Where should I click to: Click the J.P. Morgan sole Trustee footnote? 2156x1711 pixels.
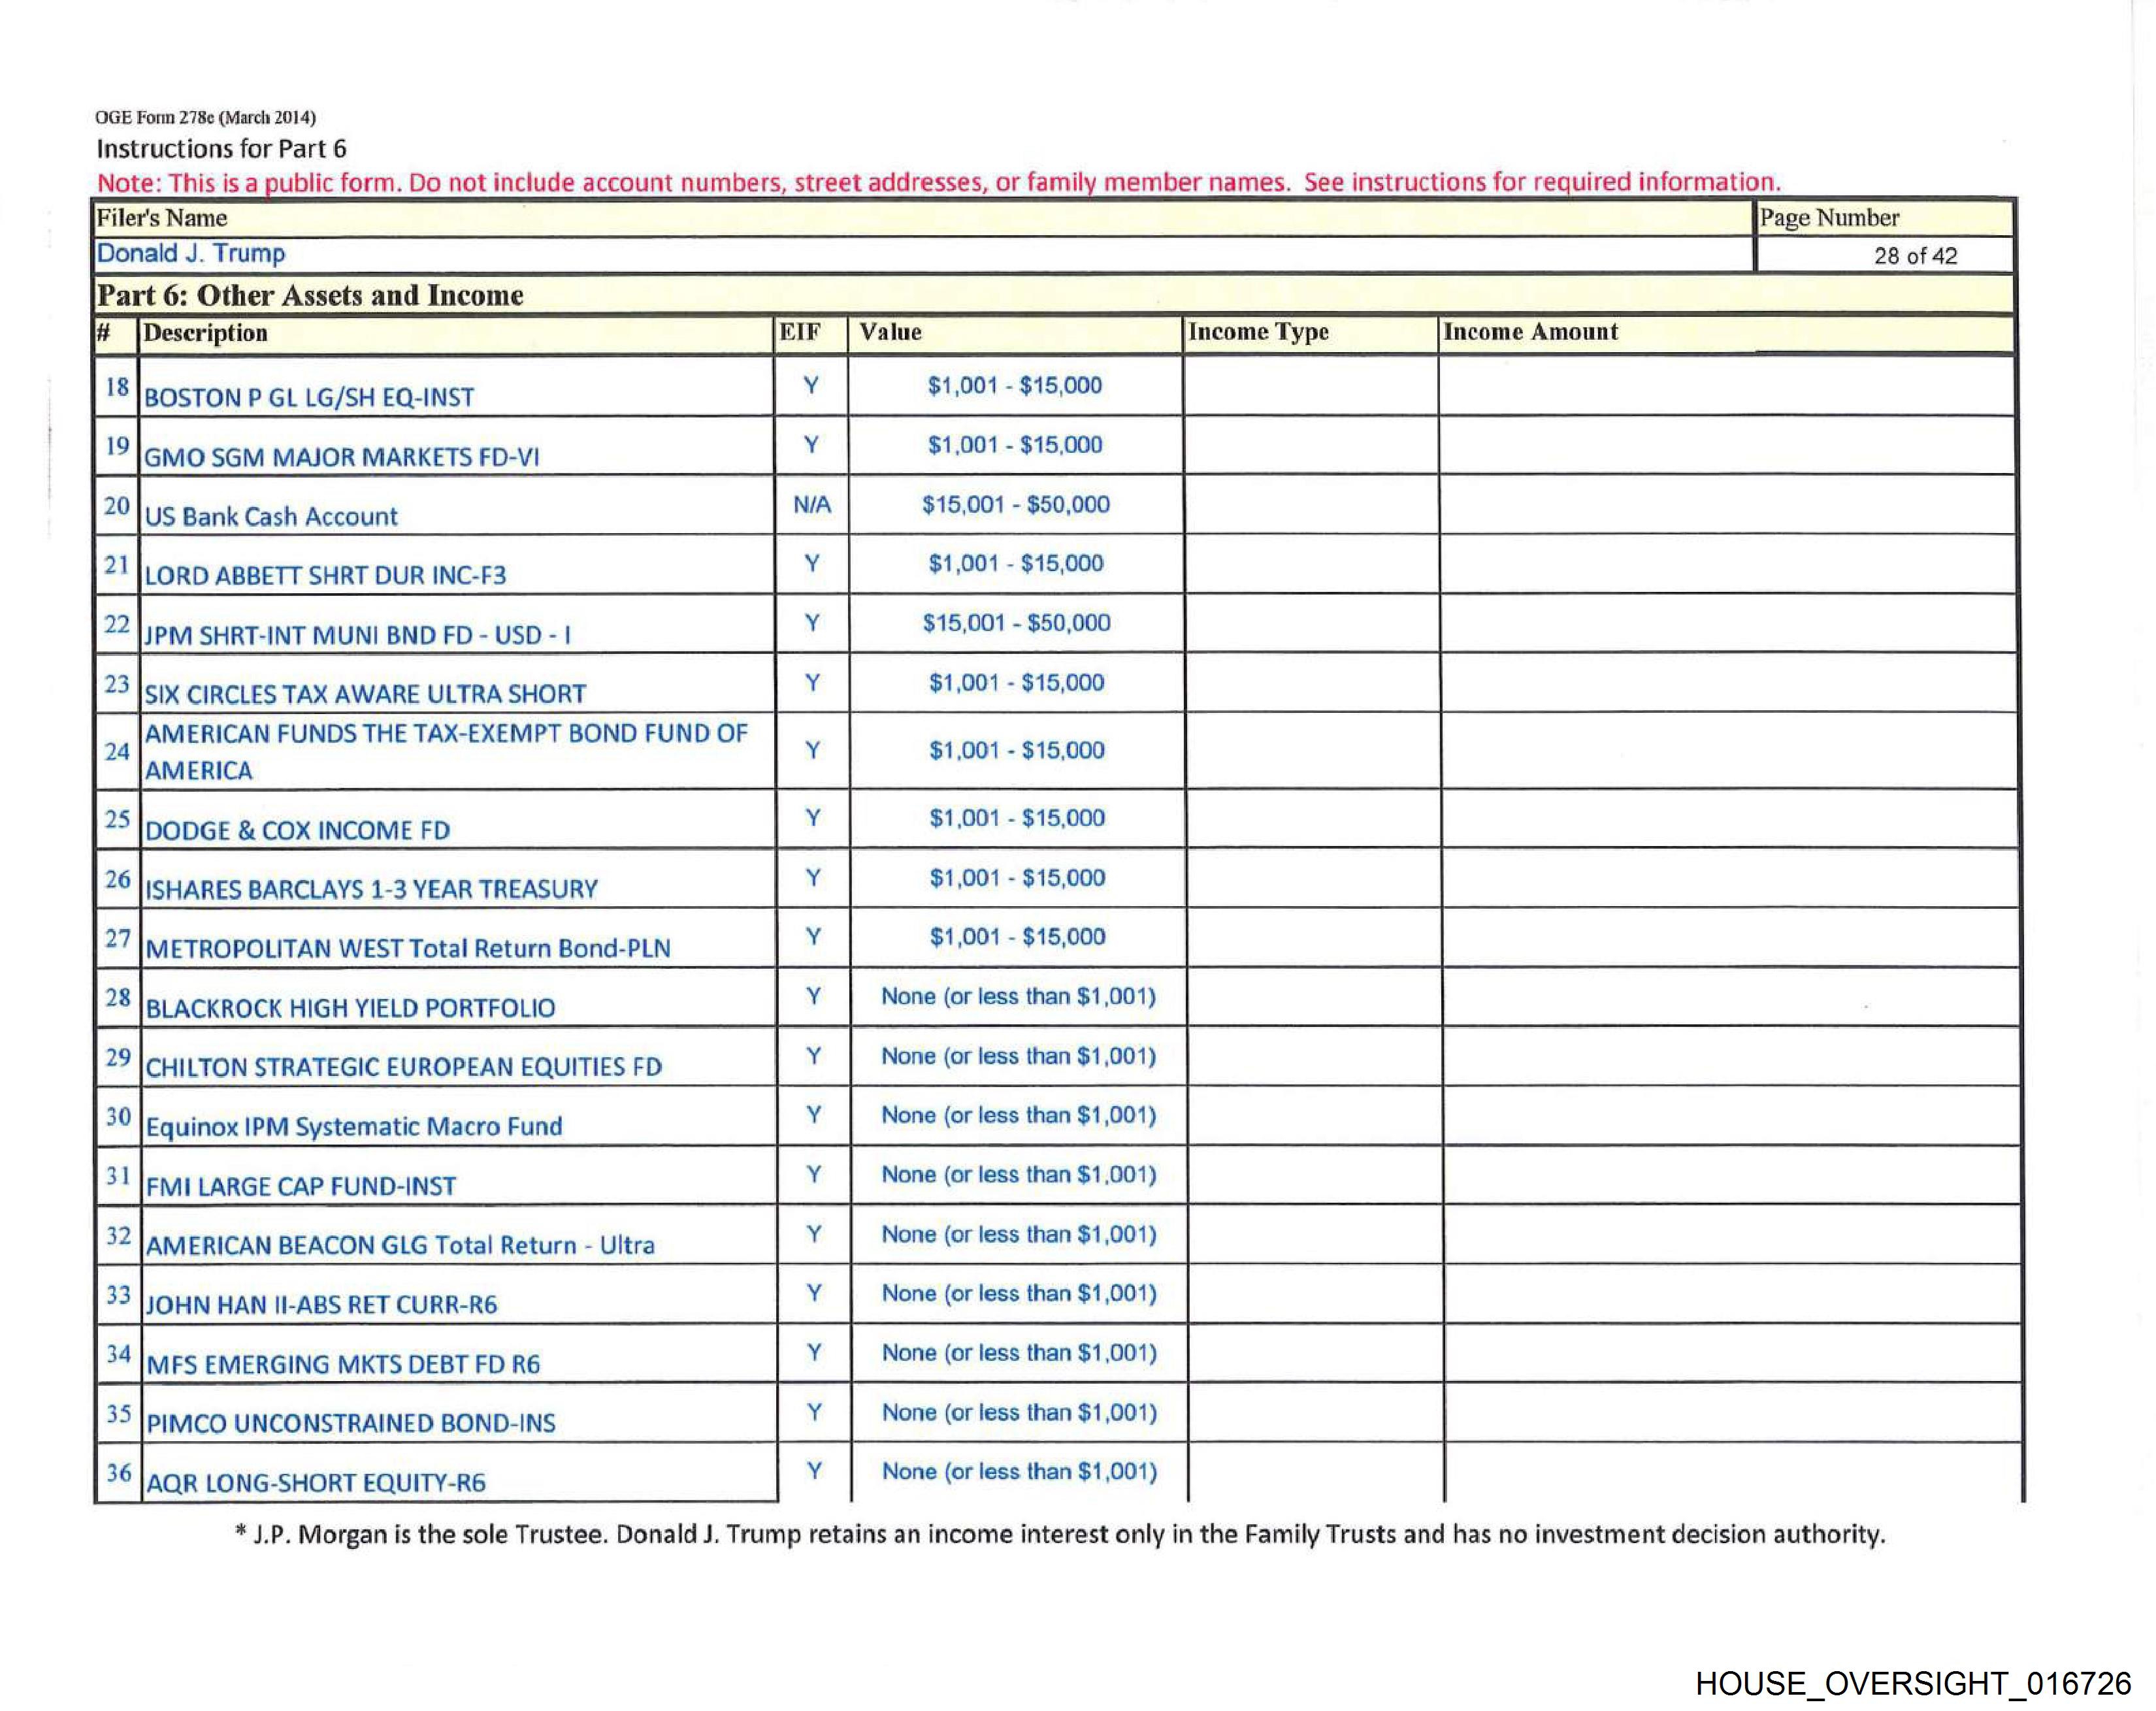(1059, 1534)
